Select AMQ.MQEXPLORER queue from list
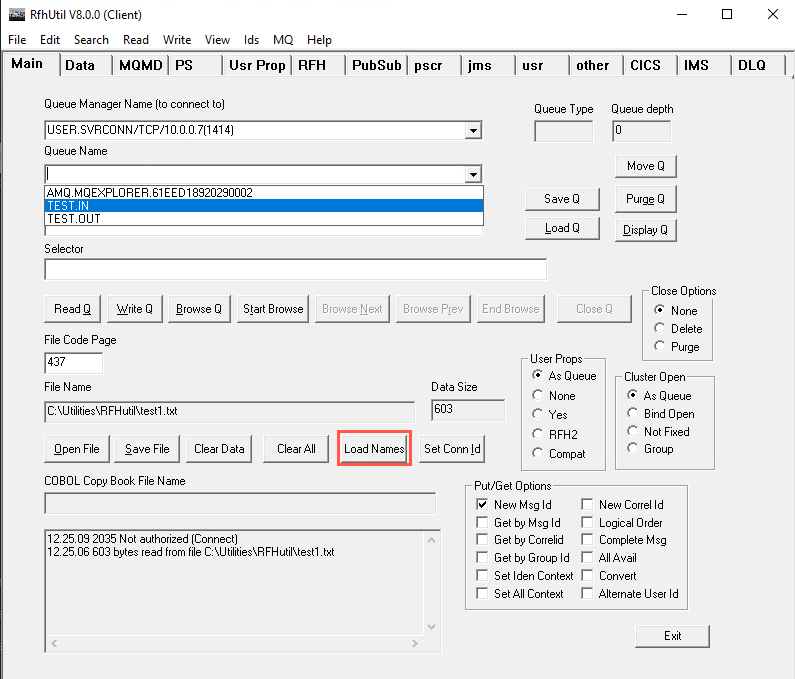Image resolution: width=795 pixels, height=679 pixels. 264,193
